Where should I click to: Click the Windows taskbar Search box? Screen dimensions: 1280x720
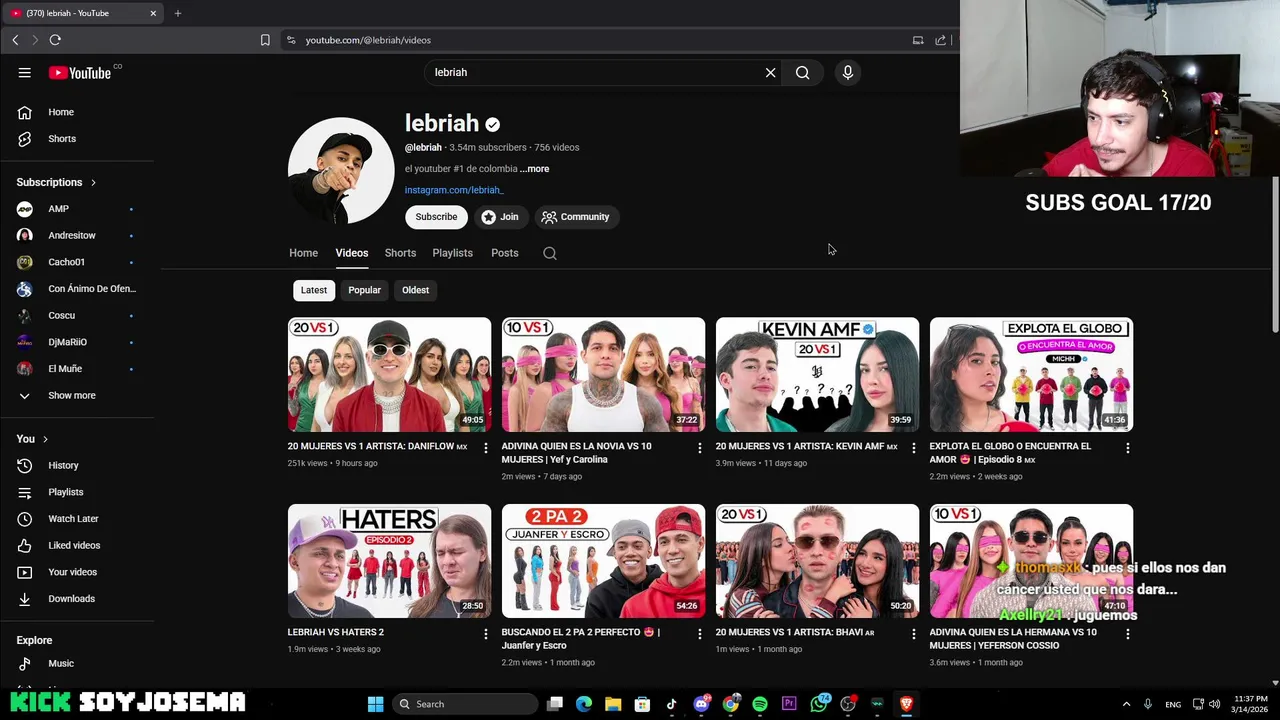tap(464, 704)
